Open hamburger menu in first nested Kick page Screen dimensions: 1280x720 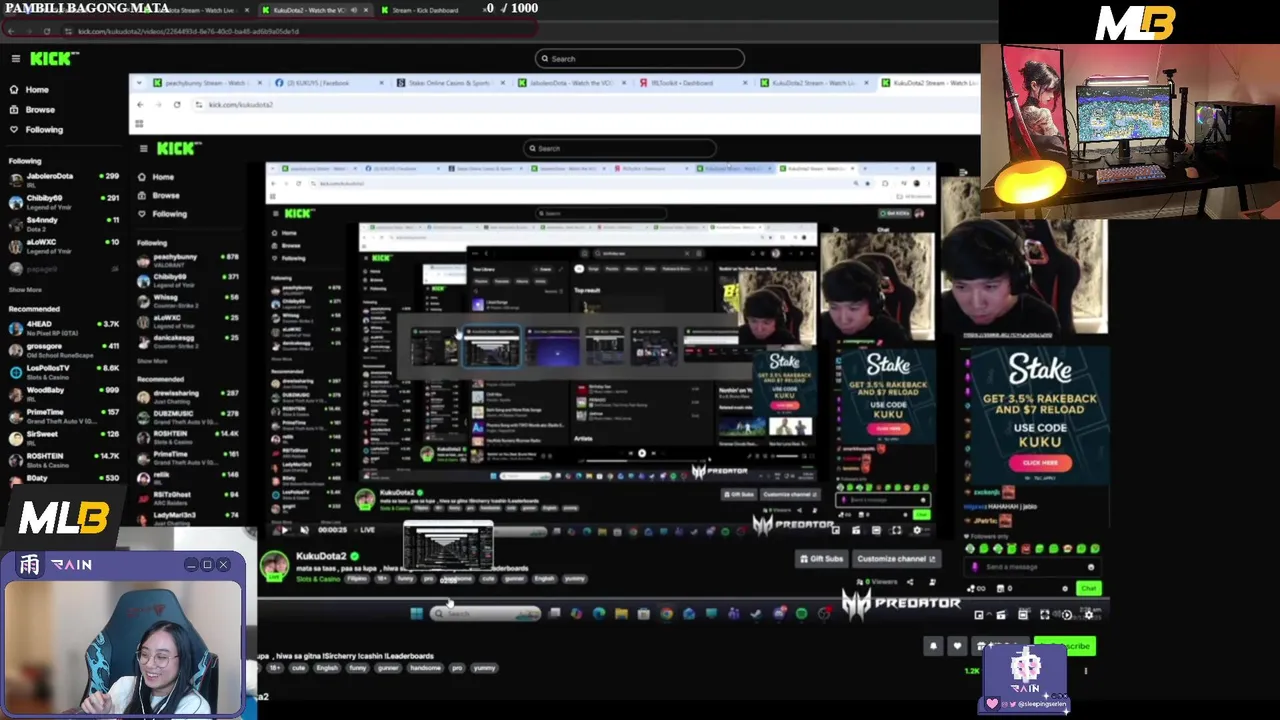click(143, 149)
